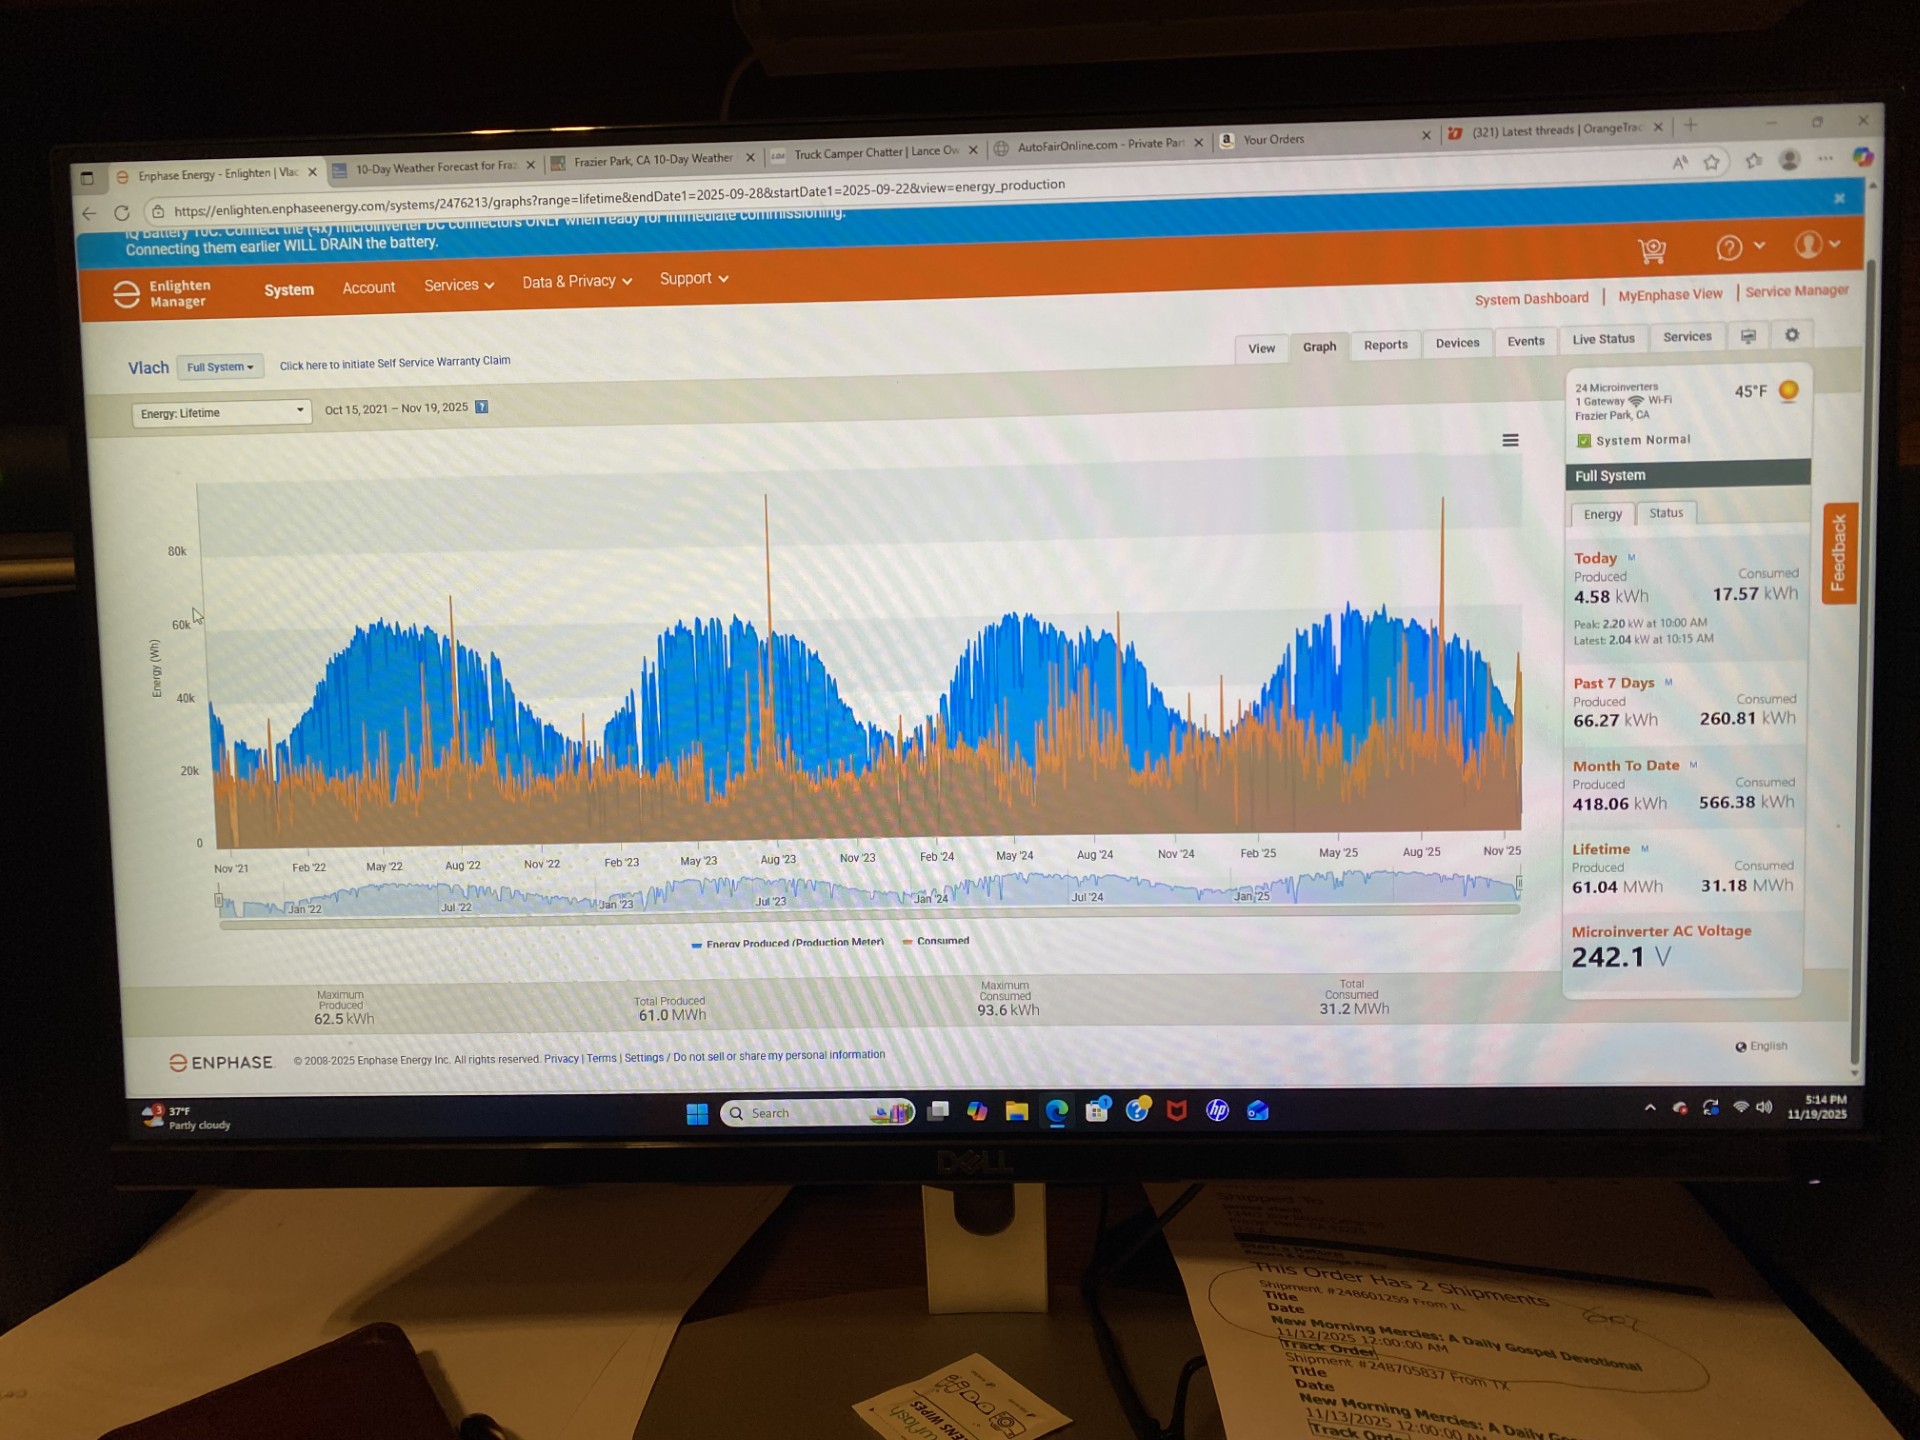Click the monitor kiosk icon beside Services

(1748, 336)
